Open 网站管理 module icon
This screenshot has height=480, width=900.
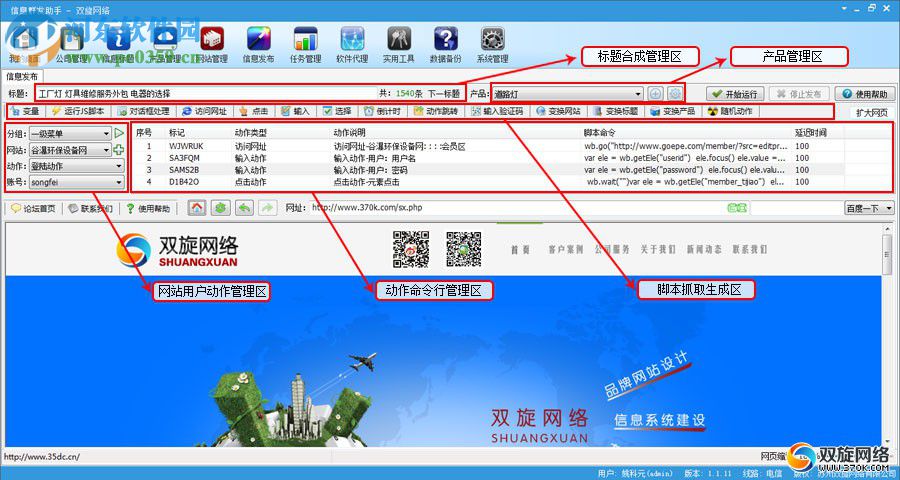coord(212,45)
